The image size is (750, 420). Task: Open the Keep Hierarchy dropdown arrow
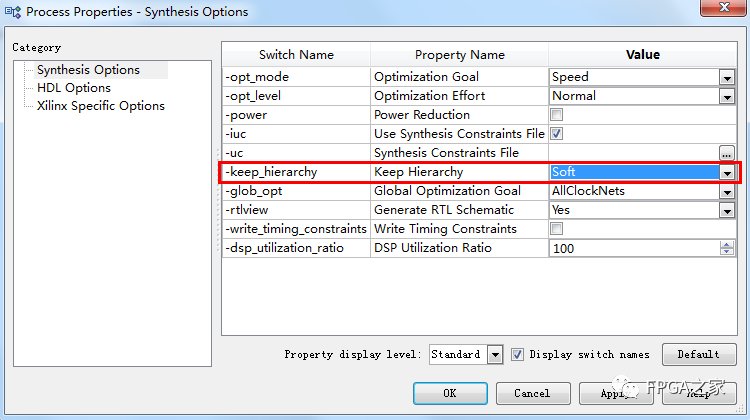coord(727,172)
